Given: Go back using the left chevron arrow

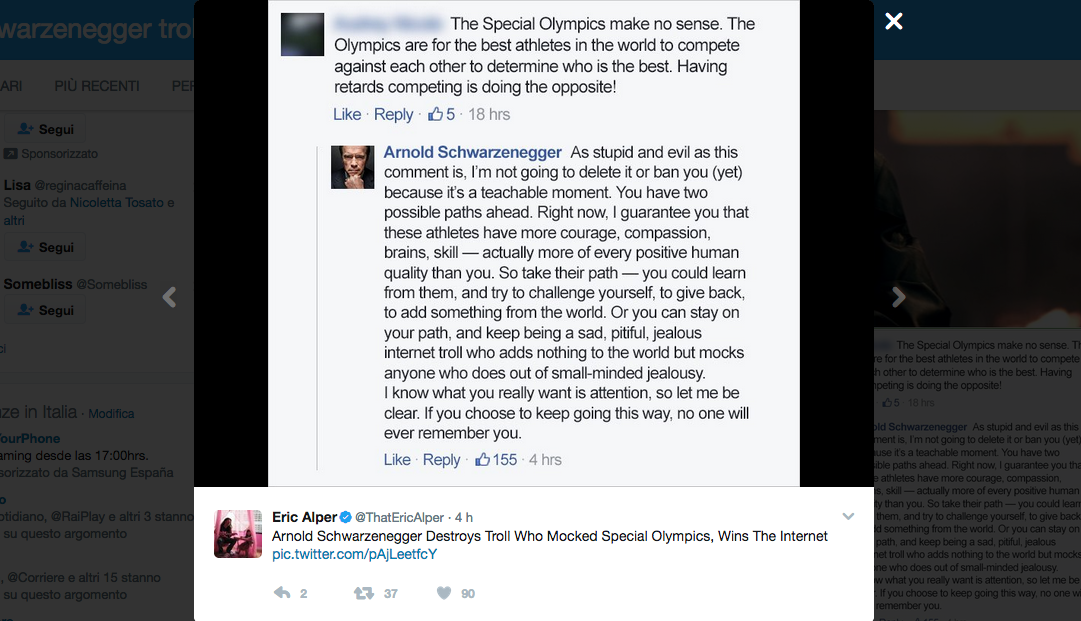Looking at the screenshot, I should (x=170, y=297).
